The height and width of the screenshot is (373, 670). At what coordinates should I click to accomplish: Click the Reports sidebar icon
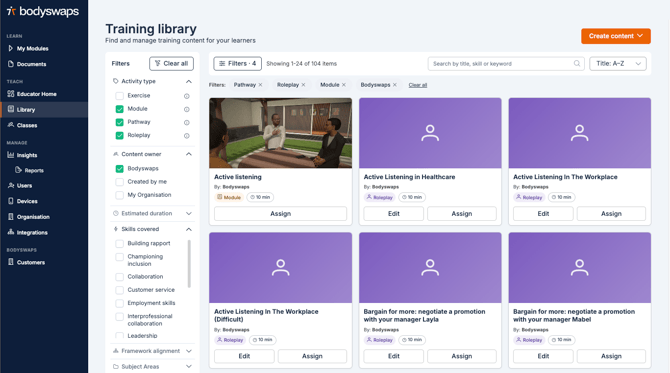(18, 170)
